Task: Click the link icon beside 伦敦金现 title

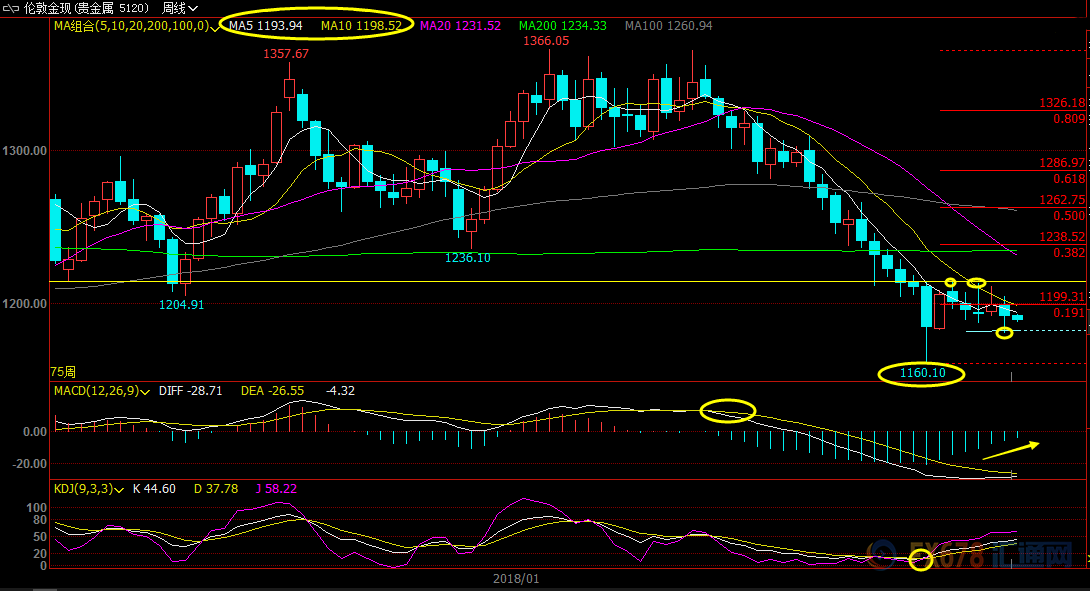Action: [x=12, y=7]
